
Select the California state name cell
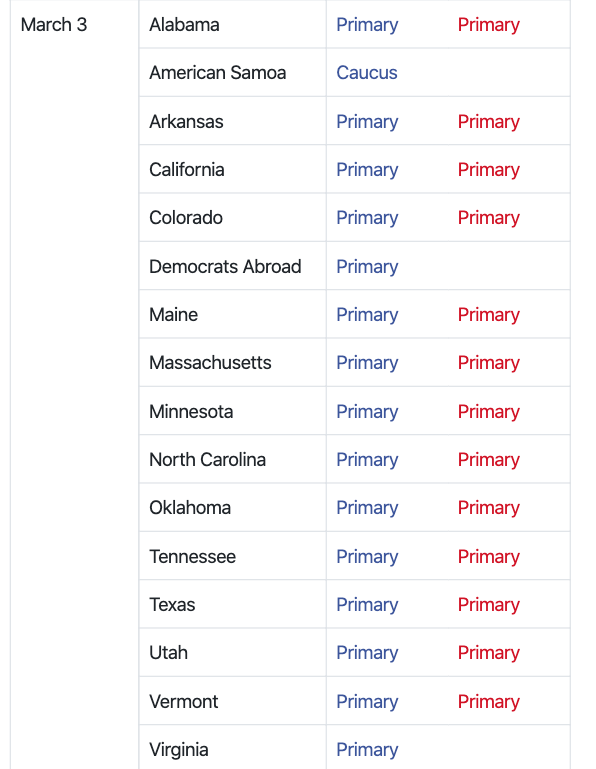233,169
